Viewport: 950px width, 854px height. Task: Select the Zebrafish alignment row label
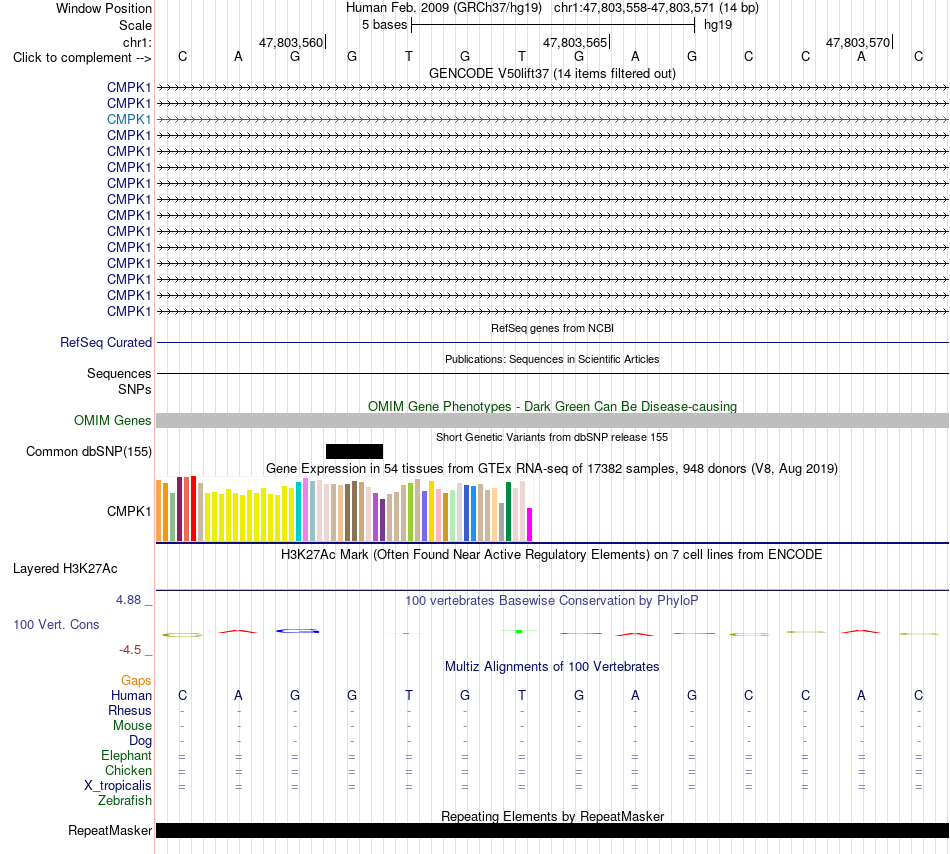125,801
